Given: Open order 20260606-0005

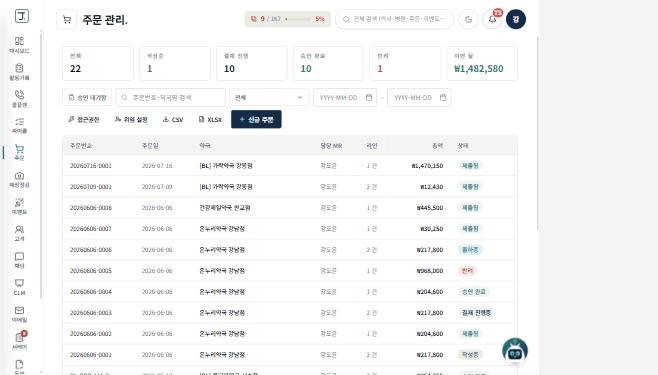Looking at the screenshot, I should click(x=290, y=271).
